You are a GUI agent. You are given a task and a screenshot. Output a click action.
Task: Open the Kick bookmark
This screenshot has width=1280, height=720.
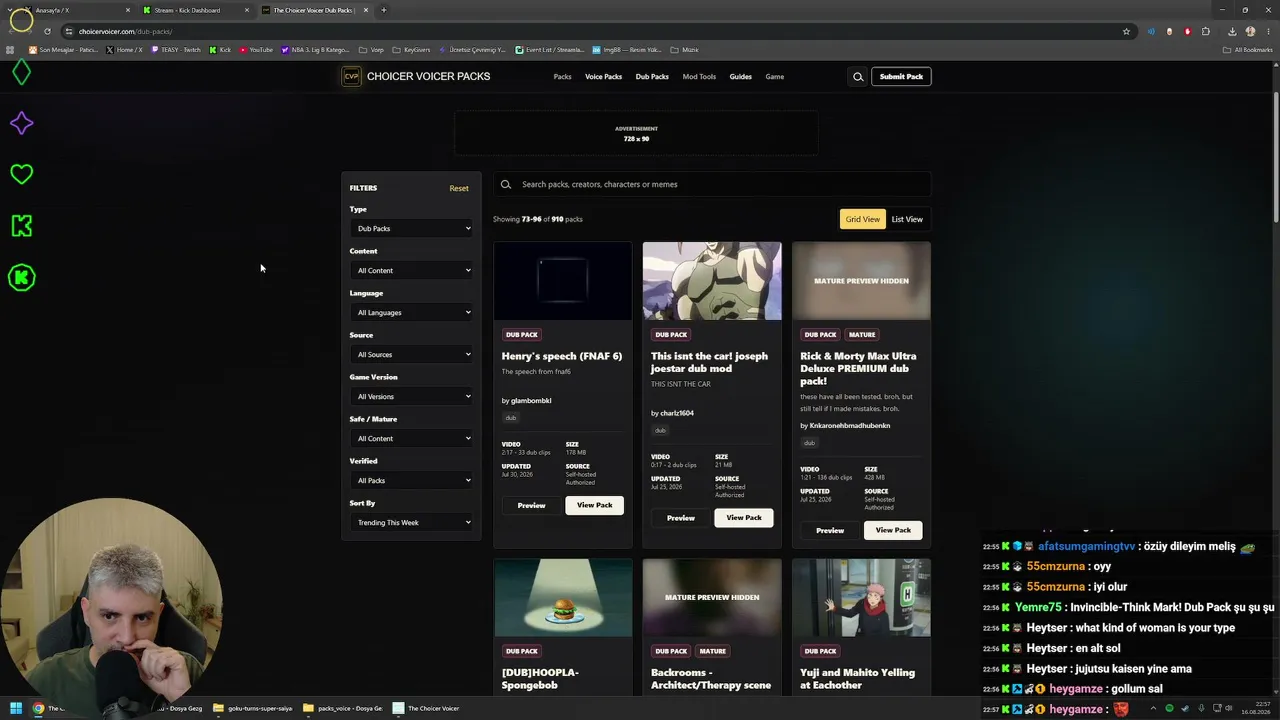point(221,49)
